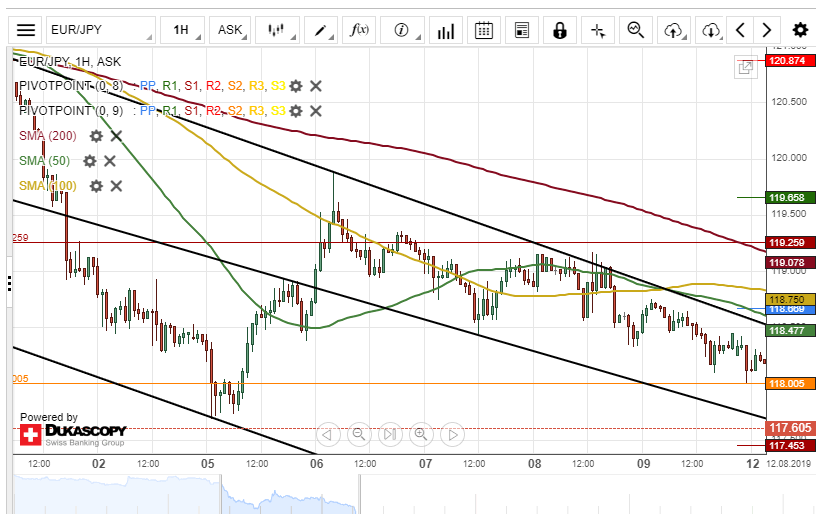Go to previous with left chevron
Viewport: 822px width, 521px height.
click(740, 30)
